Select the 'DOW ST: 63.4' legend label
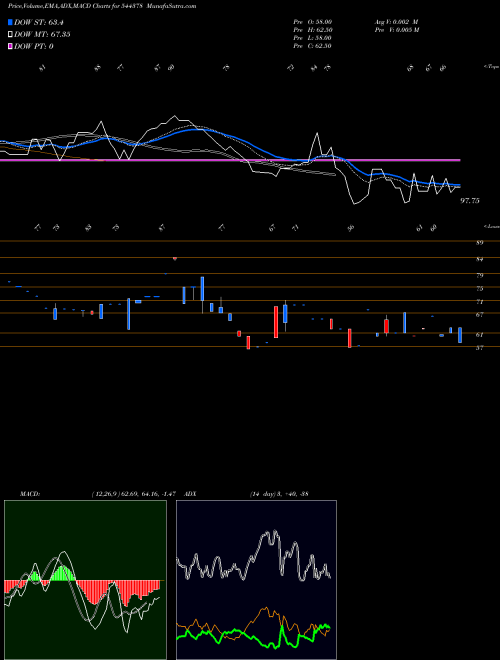The height and width of the screenshot is (660, 500). click(x=38, y=22)
